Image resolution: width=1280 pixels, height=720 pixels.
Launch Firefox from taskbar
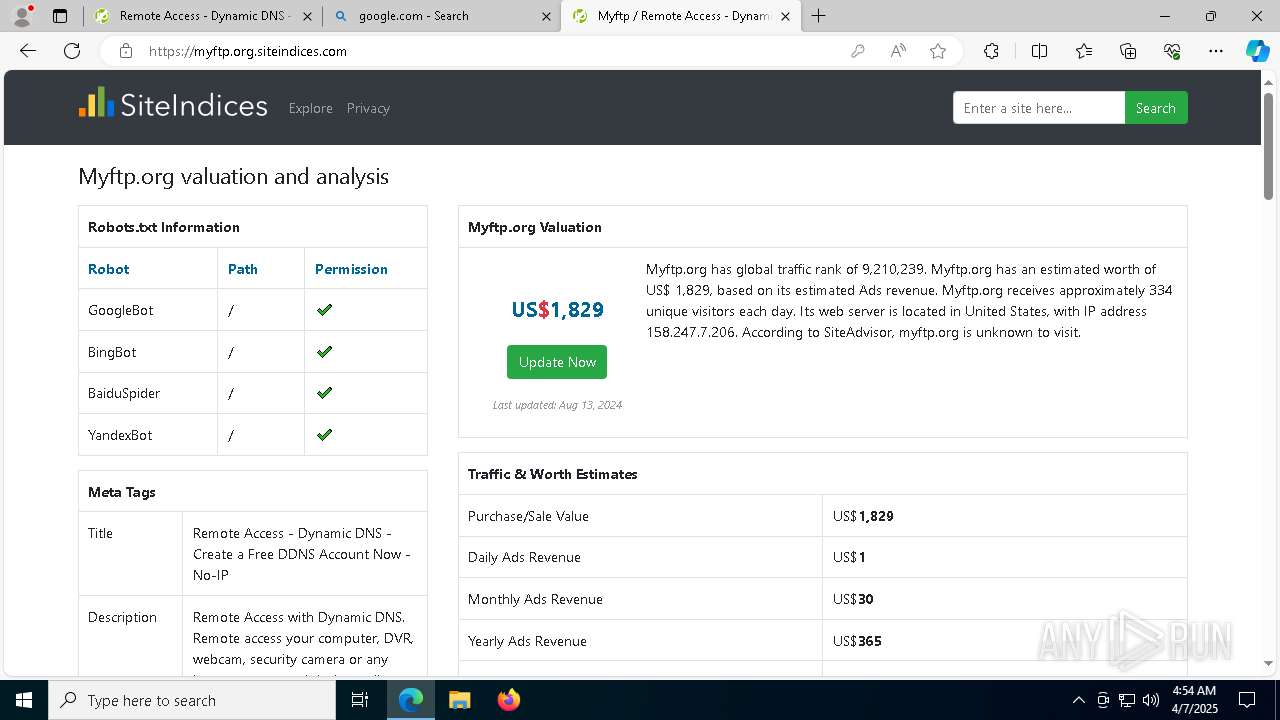pyautogui.click(x=509, y=700)
